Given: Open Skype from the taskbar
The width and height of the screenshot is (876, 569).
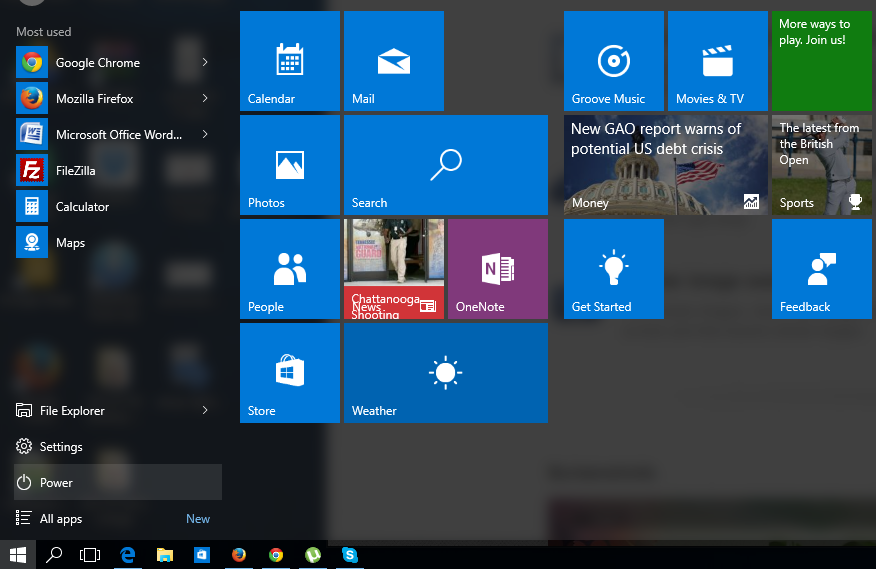Looking at the screenshot, I should (x=350, y=554).
